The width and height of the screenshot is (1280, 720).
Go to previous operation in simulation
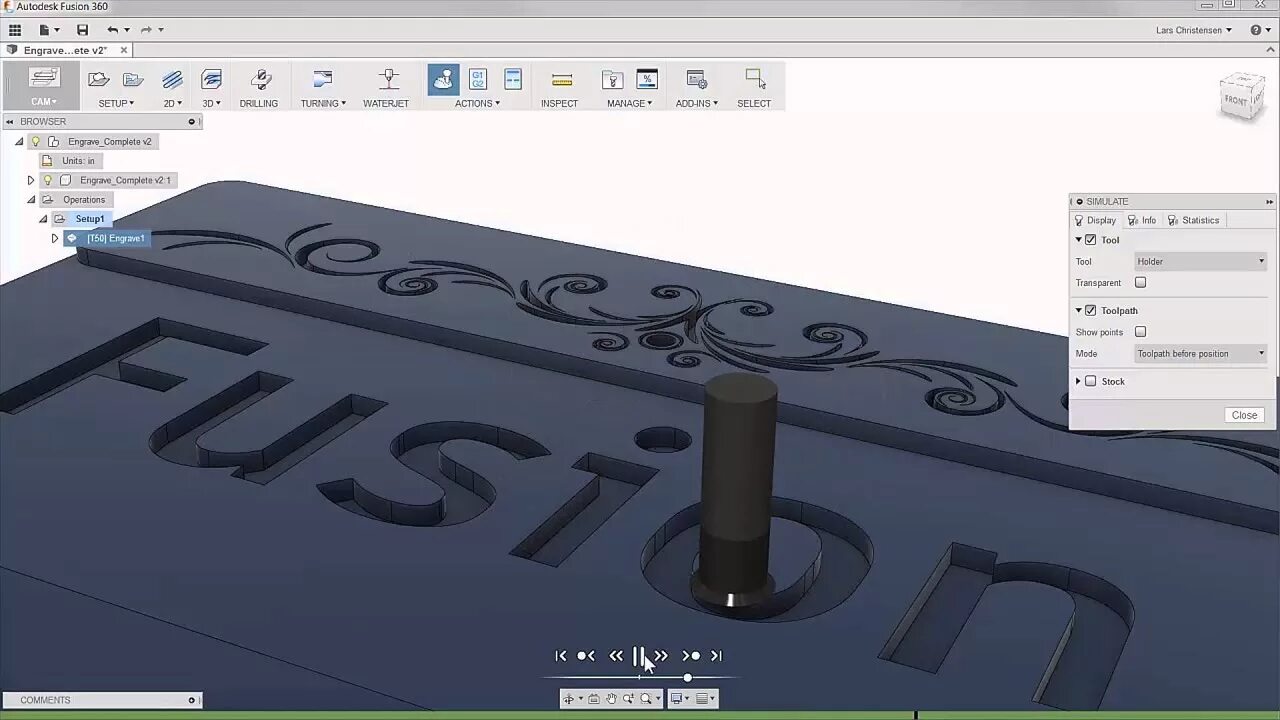[x=586, y=656]
